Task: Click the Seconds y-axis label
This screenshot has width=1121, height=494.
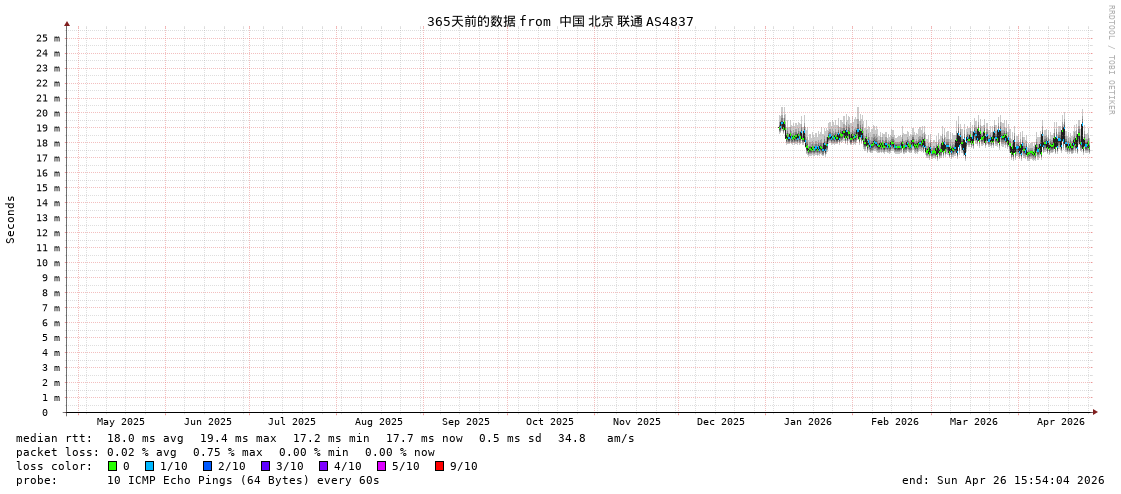Action: click(11, 219)
